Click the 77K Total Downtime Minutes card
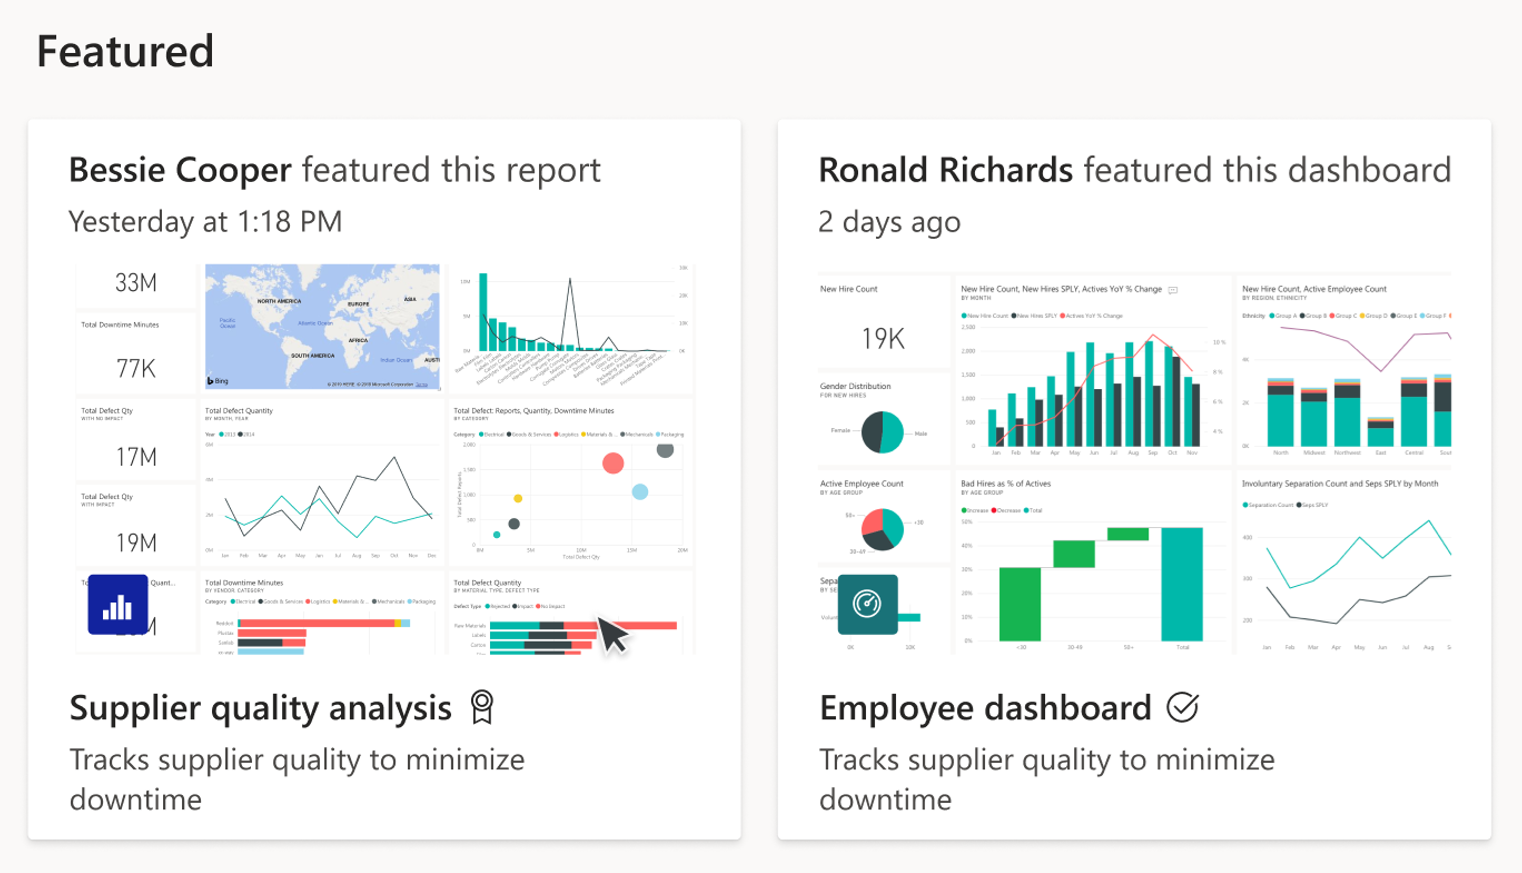This screenshot has height=873, width=1522. (x=136, y=354)
